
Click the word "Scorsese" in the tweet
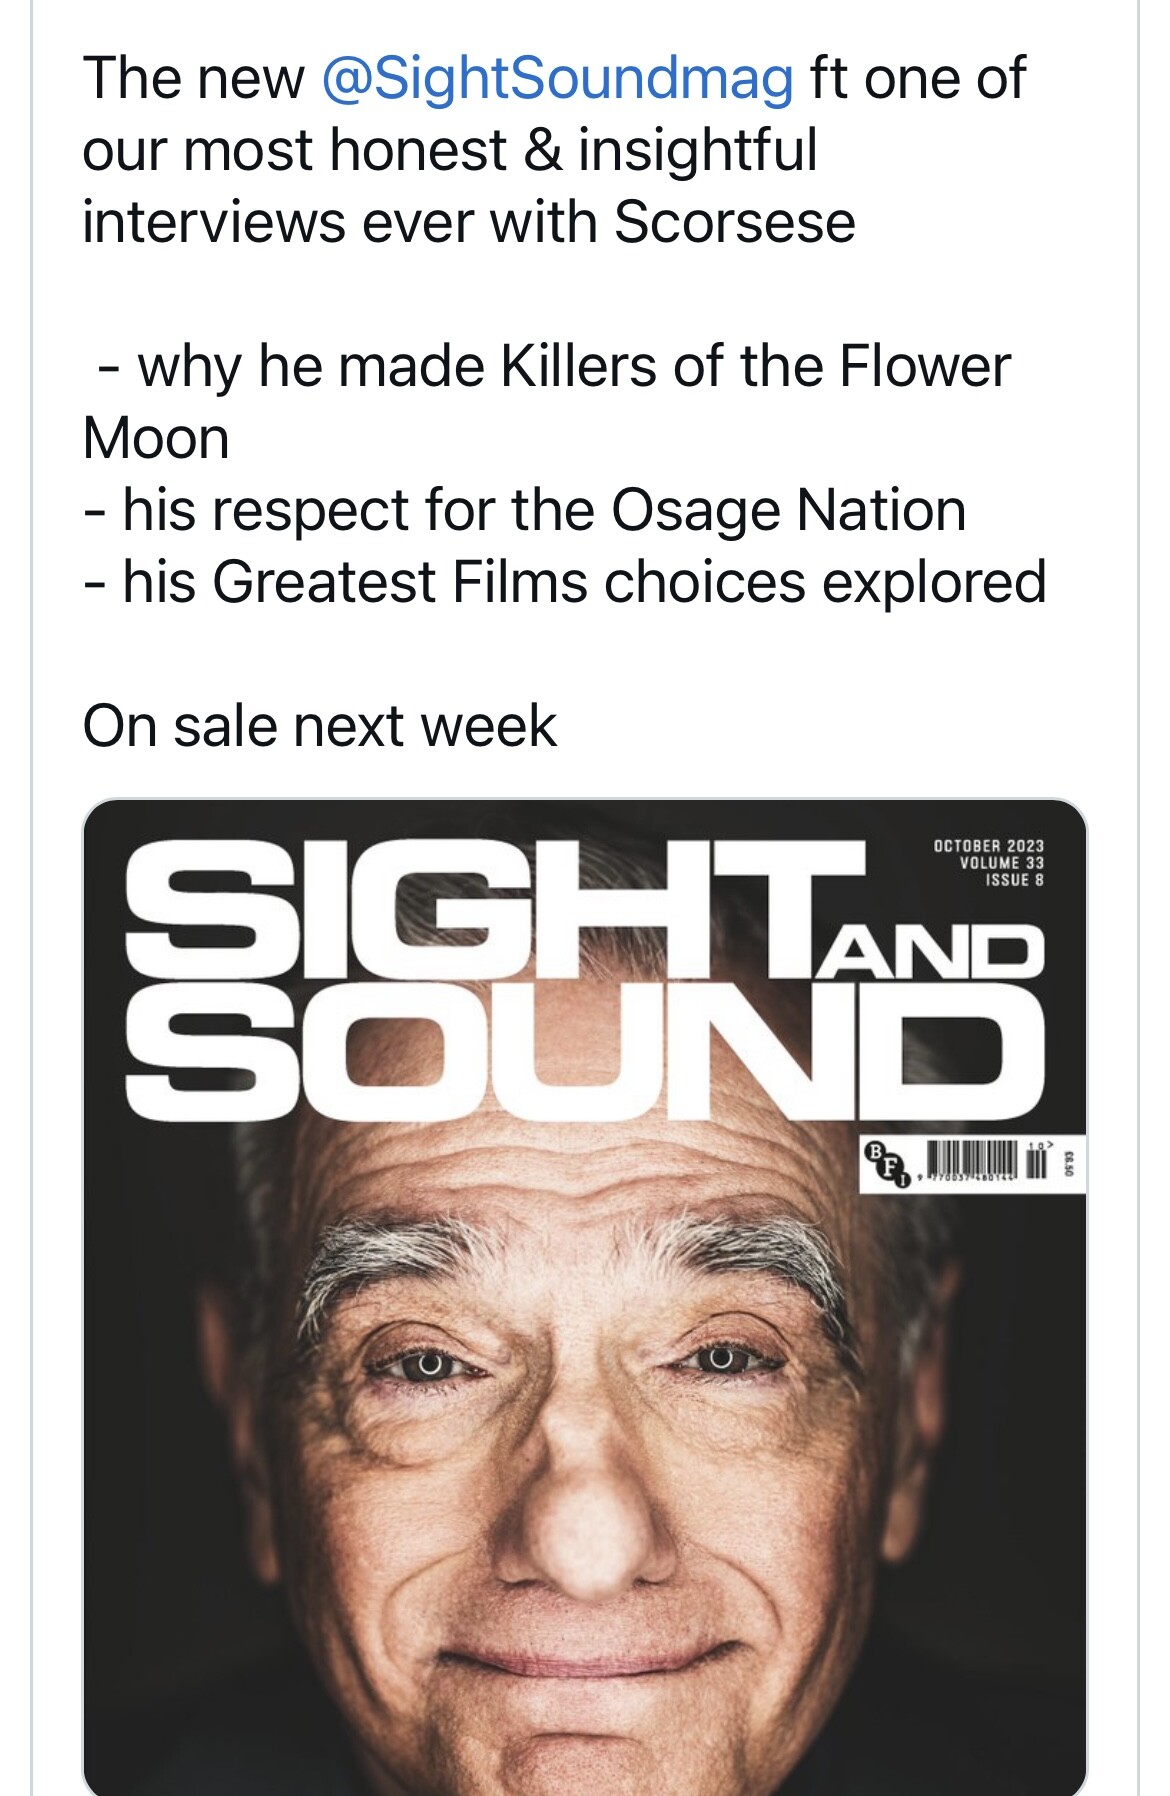pos(734,222)
